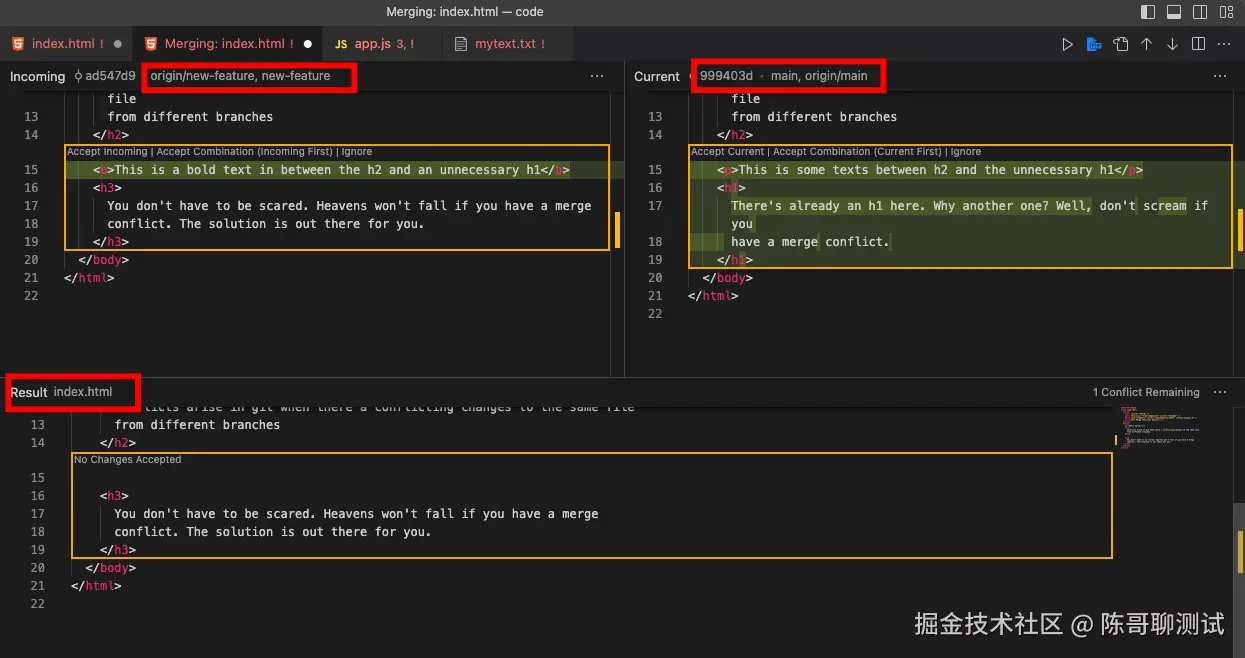Click Current pane scrollbar conflict marker
Viewport: 1245px width, 658px height.
pyautogui.click(x=1240, y=230)
